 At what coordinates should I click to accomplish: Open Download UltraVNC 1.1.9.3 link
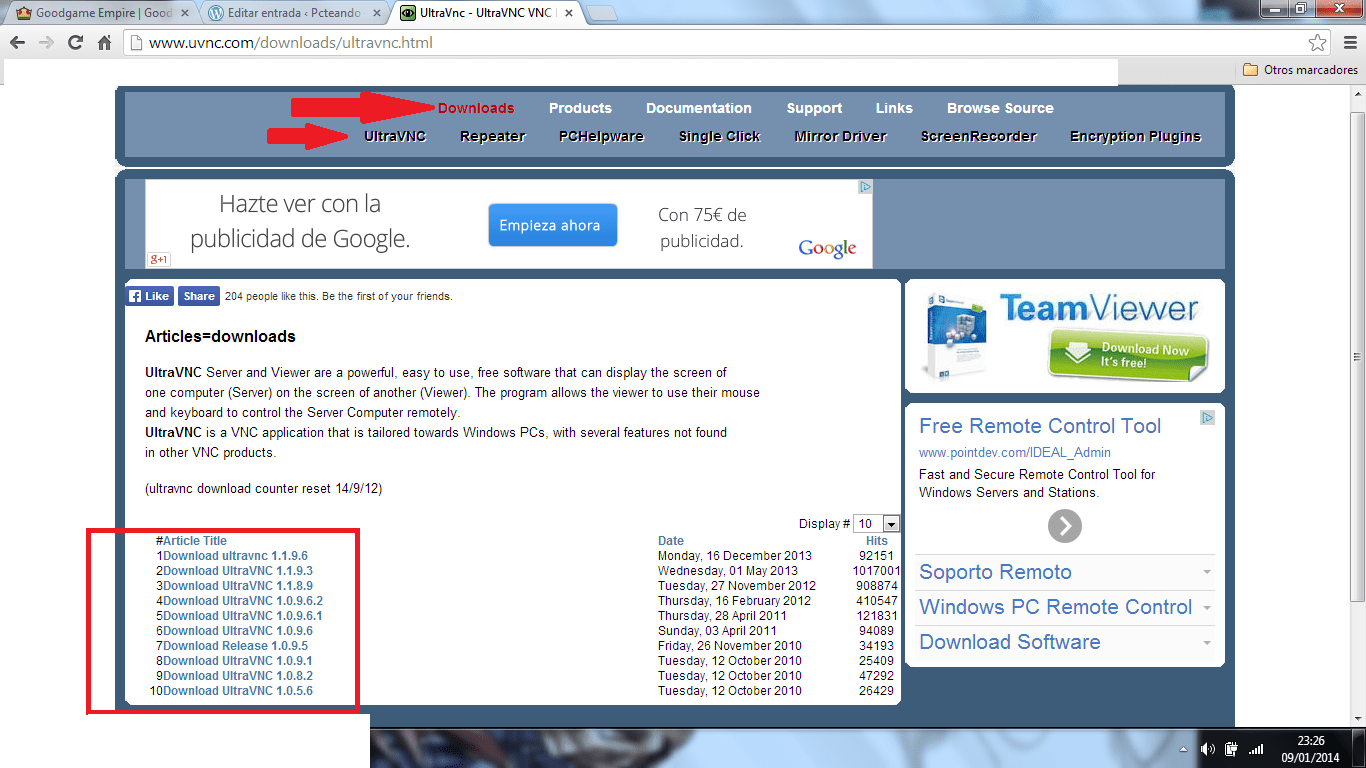click(238, 571)
